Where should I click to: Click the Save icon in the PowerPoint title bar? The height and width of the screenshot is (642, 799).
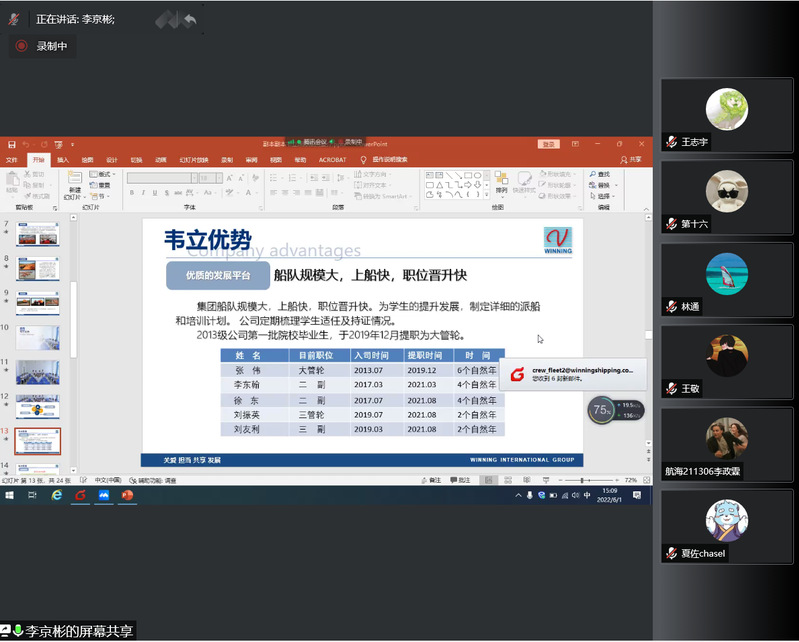coord(11,145)
